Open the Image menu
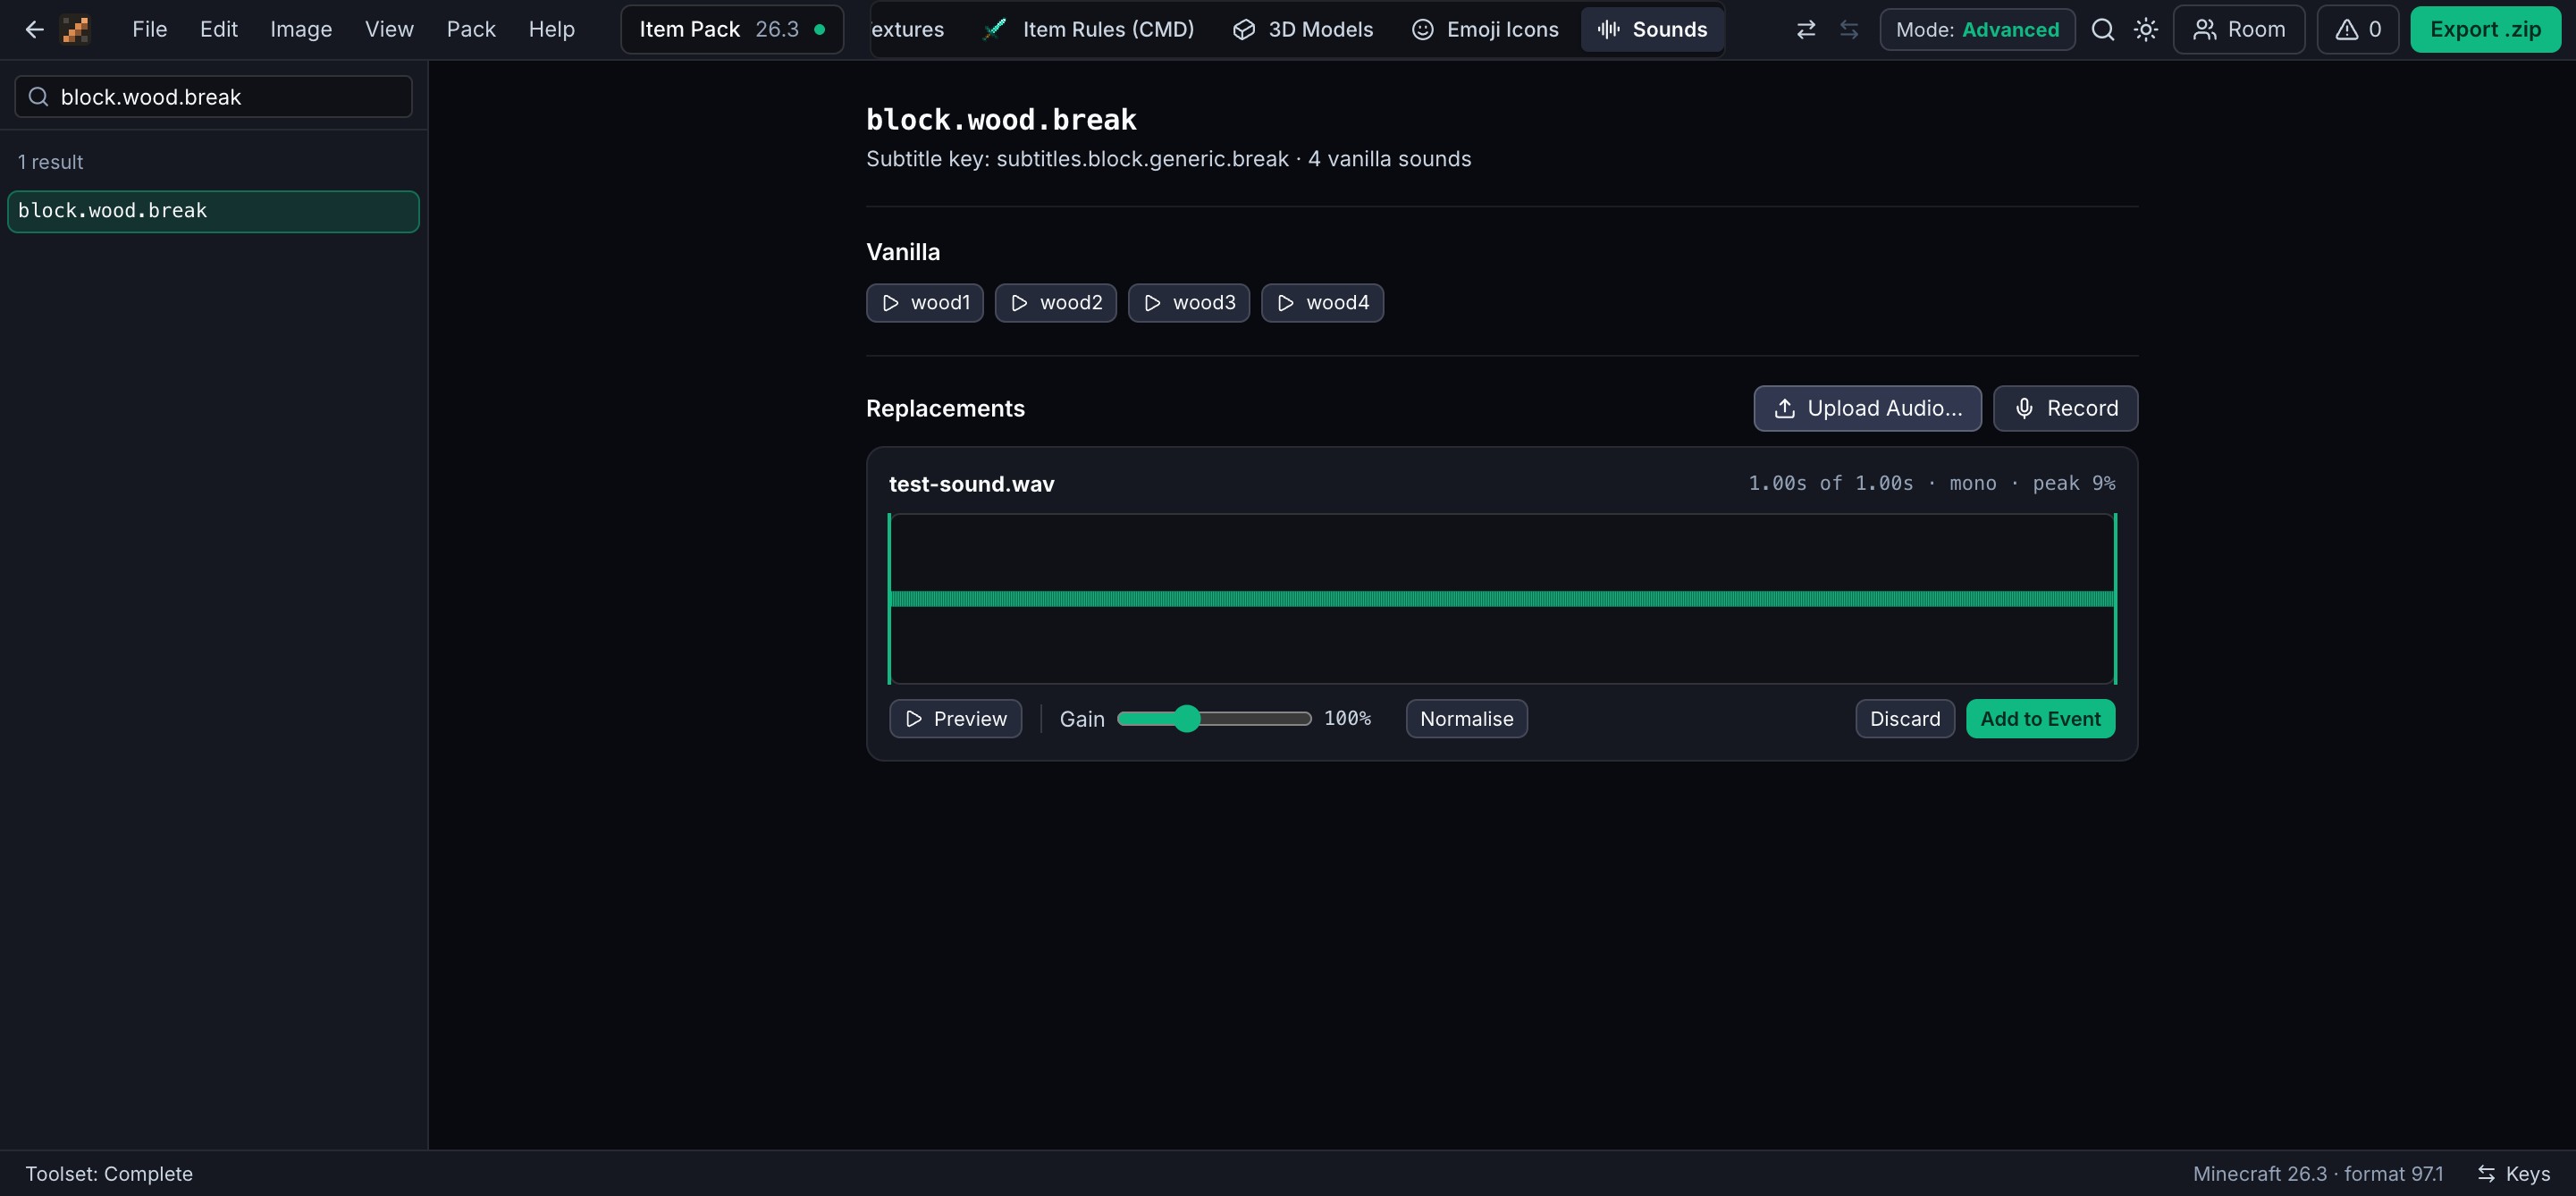The image size is (2576, 1196). pyautogui.click(x=301, y=30)
